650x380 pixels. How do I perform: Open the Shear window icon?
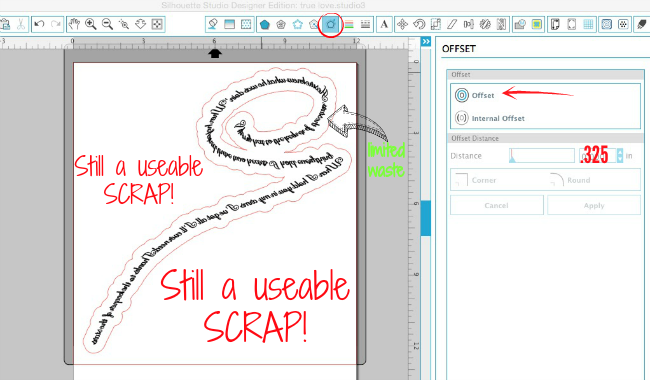(452, 24)
